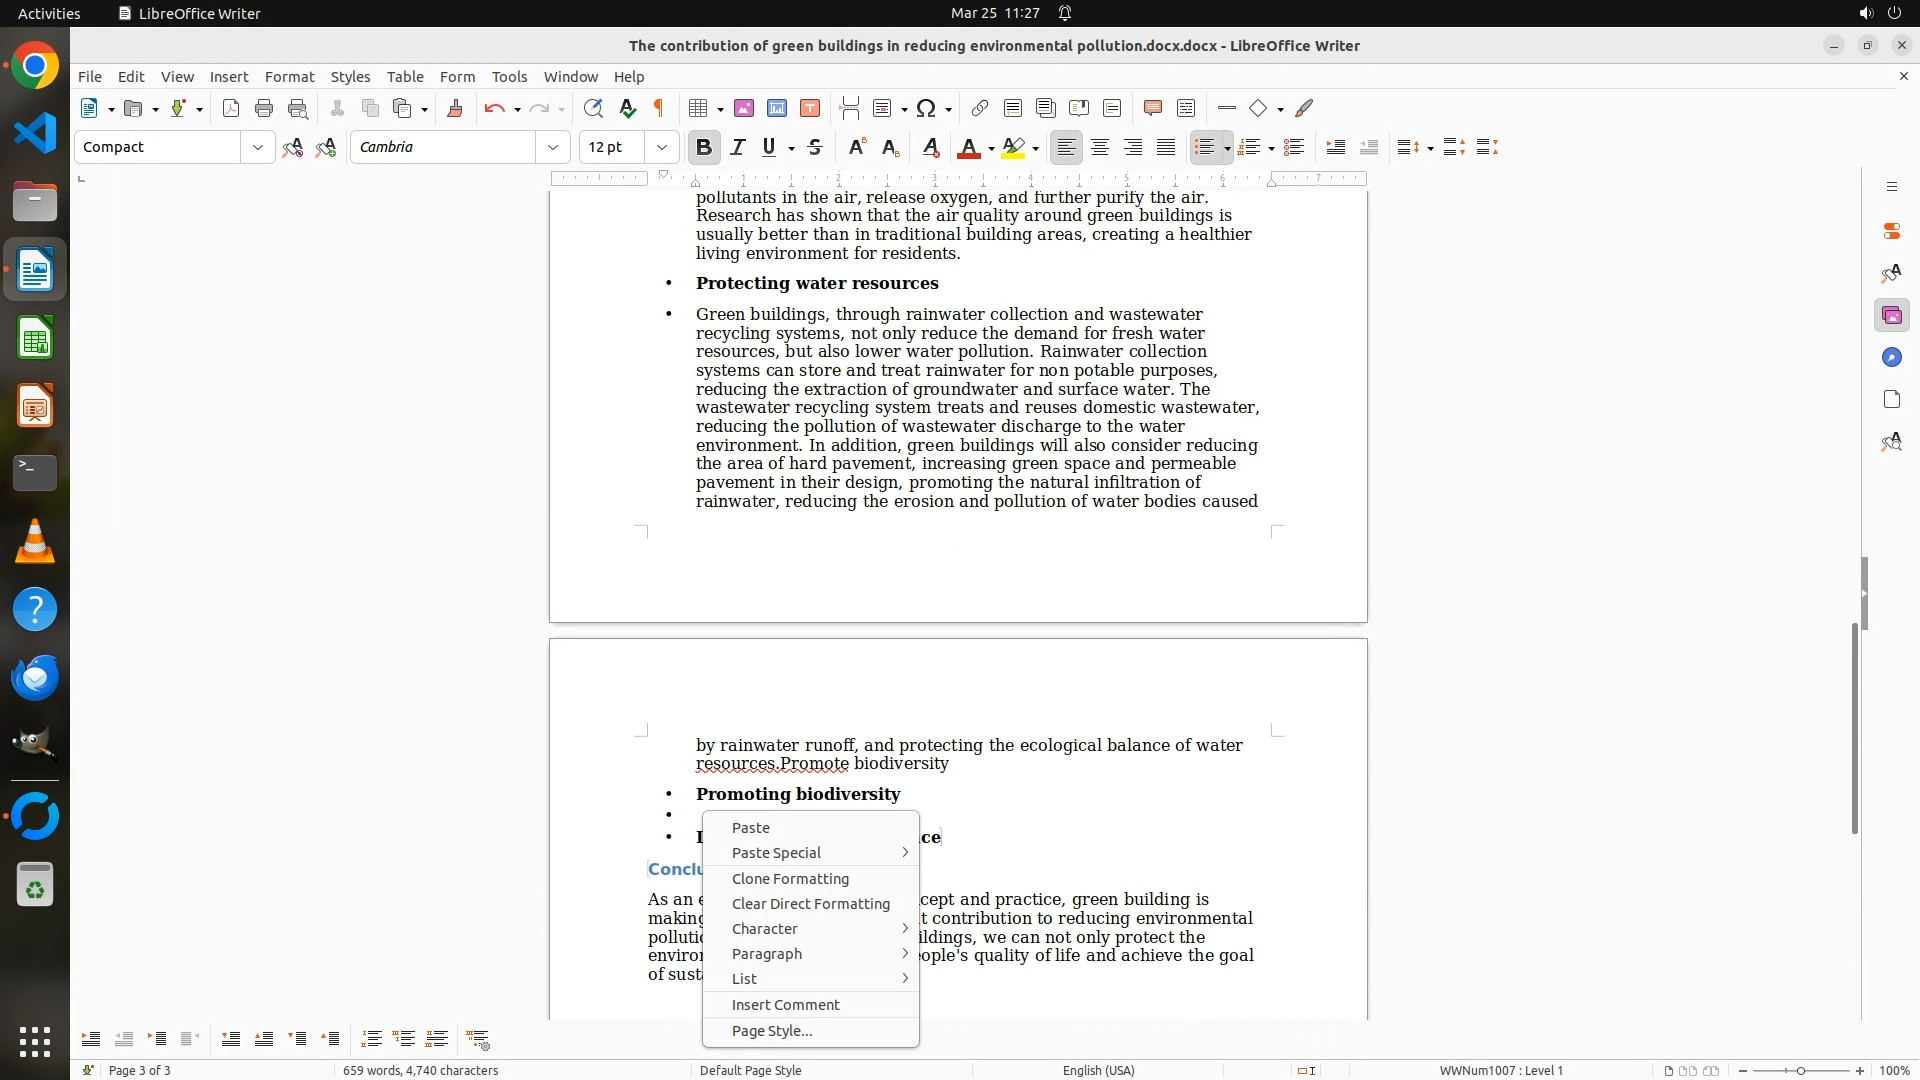The image size is (1920, 1080).
Task: Expand the paragraph style dropdown
Action: [257, 148]
